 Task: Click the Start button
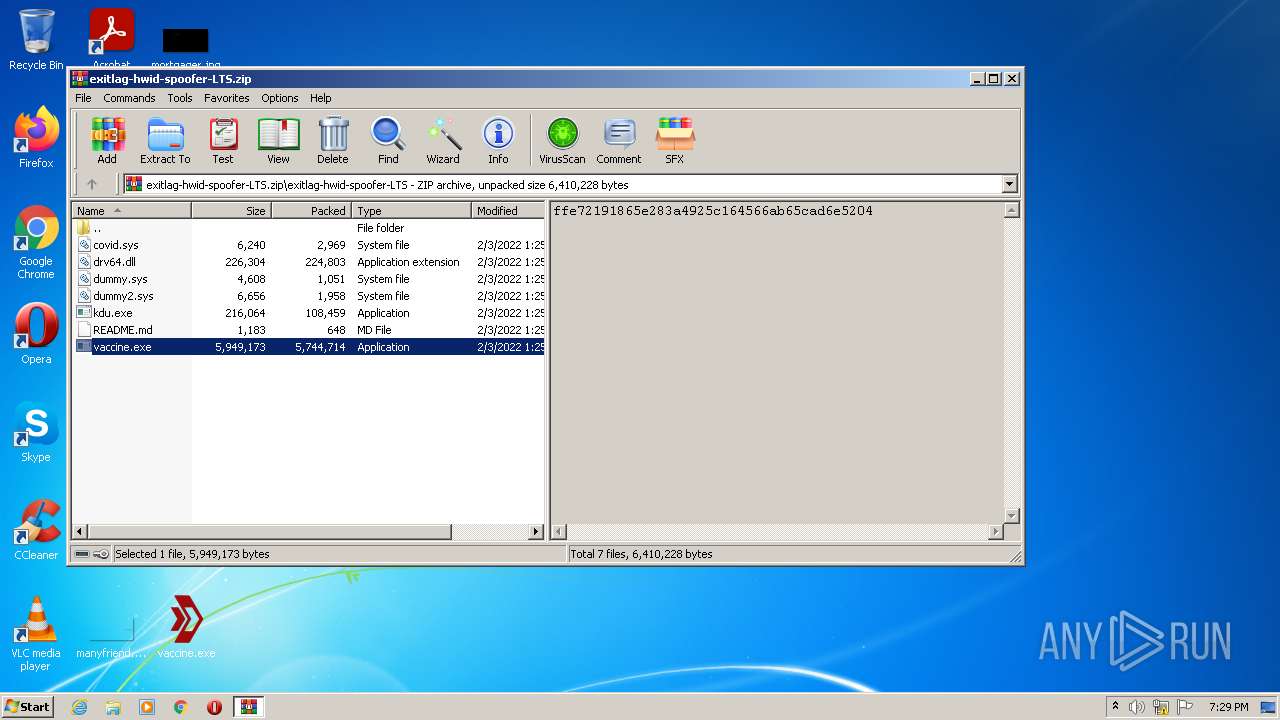(27, 707)
